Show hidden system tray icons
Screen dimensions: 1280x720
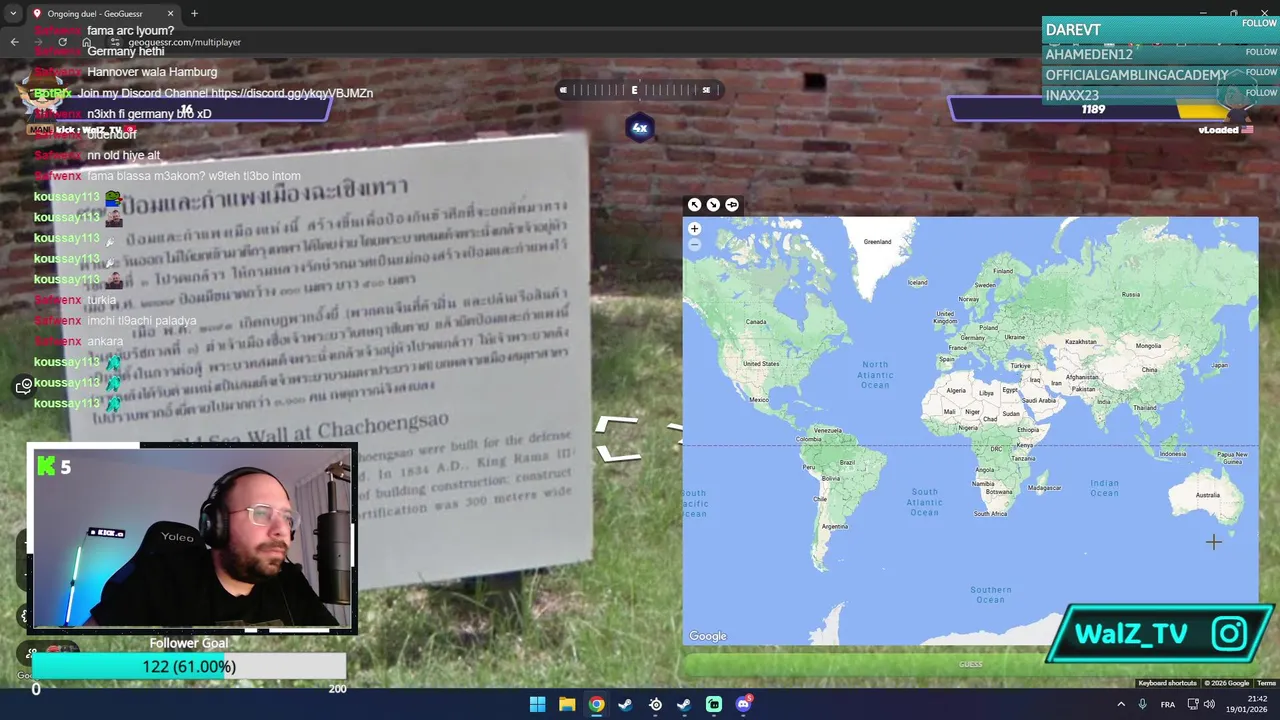coord(1120,704)
